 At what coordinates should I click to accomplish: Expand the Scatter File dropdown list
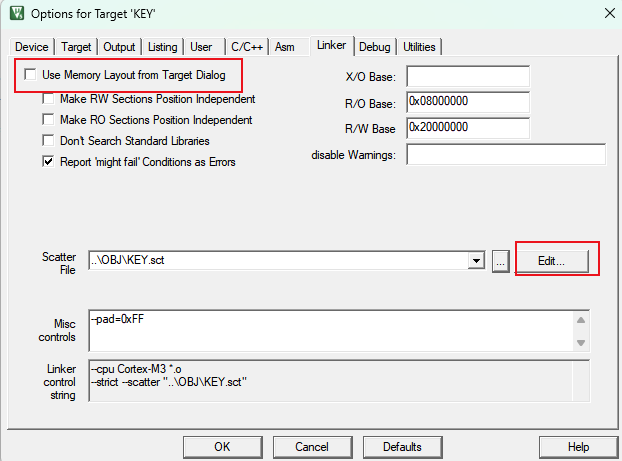[x=476, y=261]
